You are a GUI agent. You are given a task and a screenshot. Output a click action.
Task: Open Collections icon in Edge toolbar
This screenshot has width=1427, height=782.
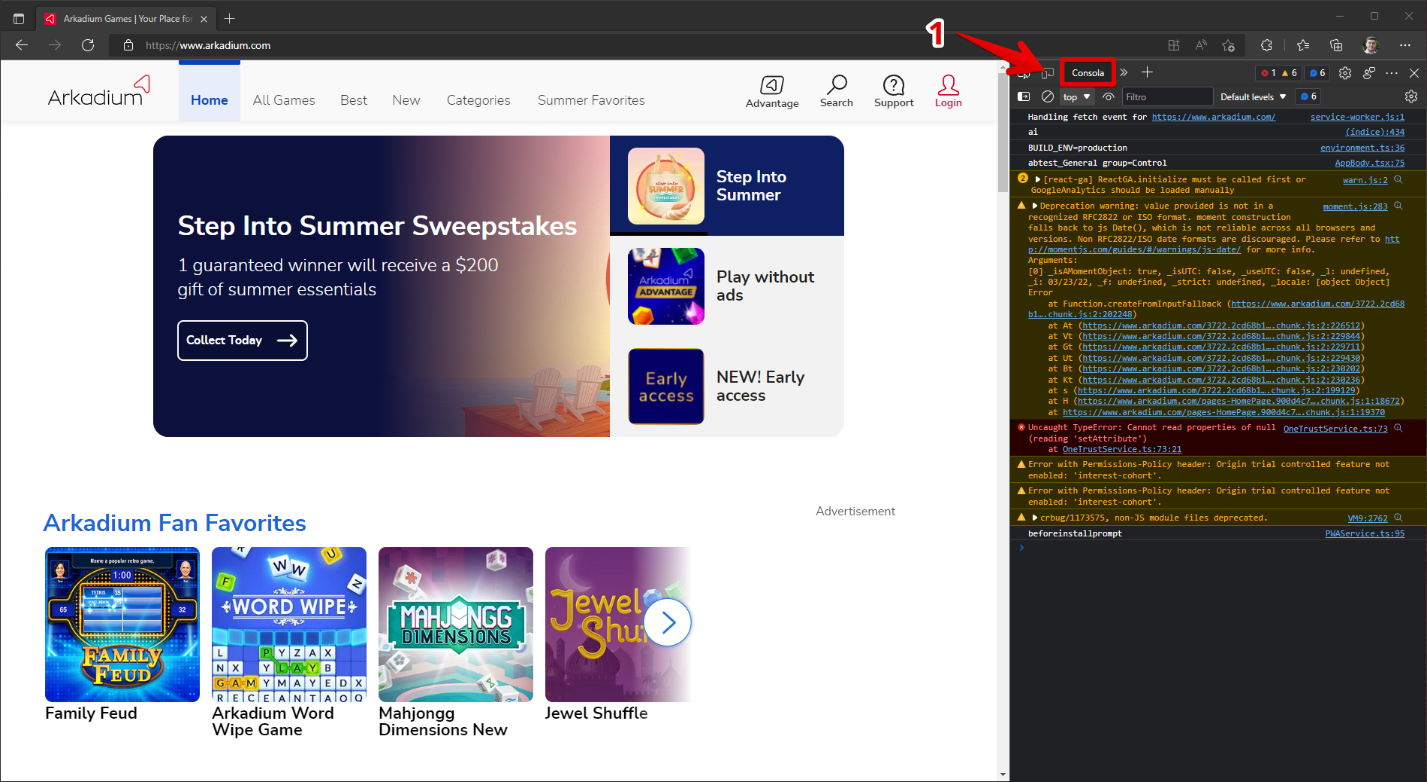pos(1336,45)
